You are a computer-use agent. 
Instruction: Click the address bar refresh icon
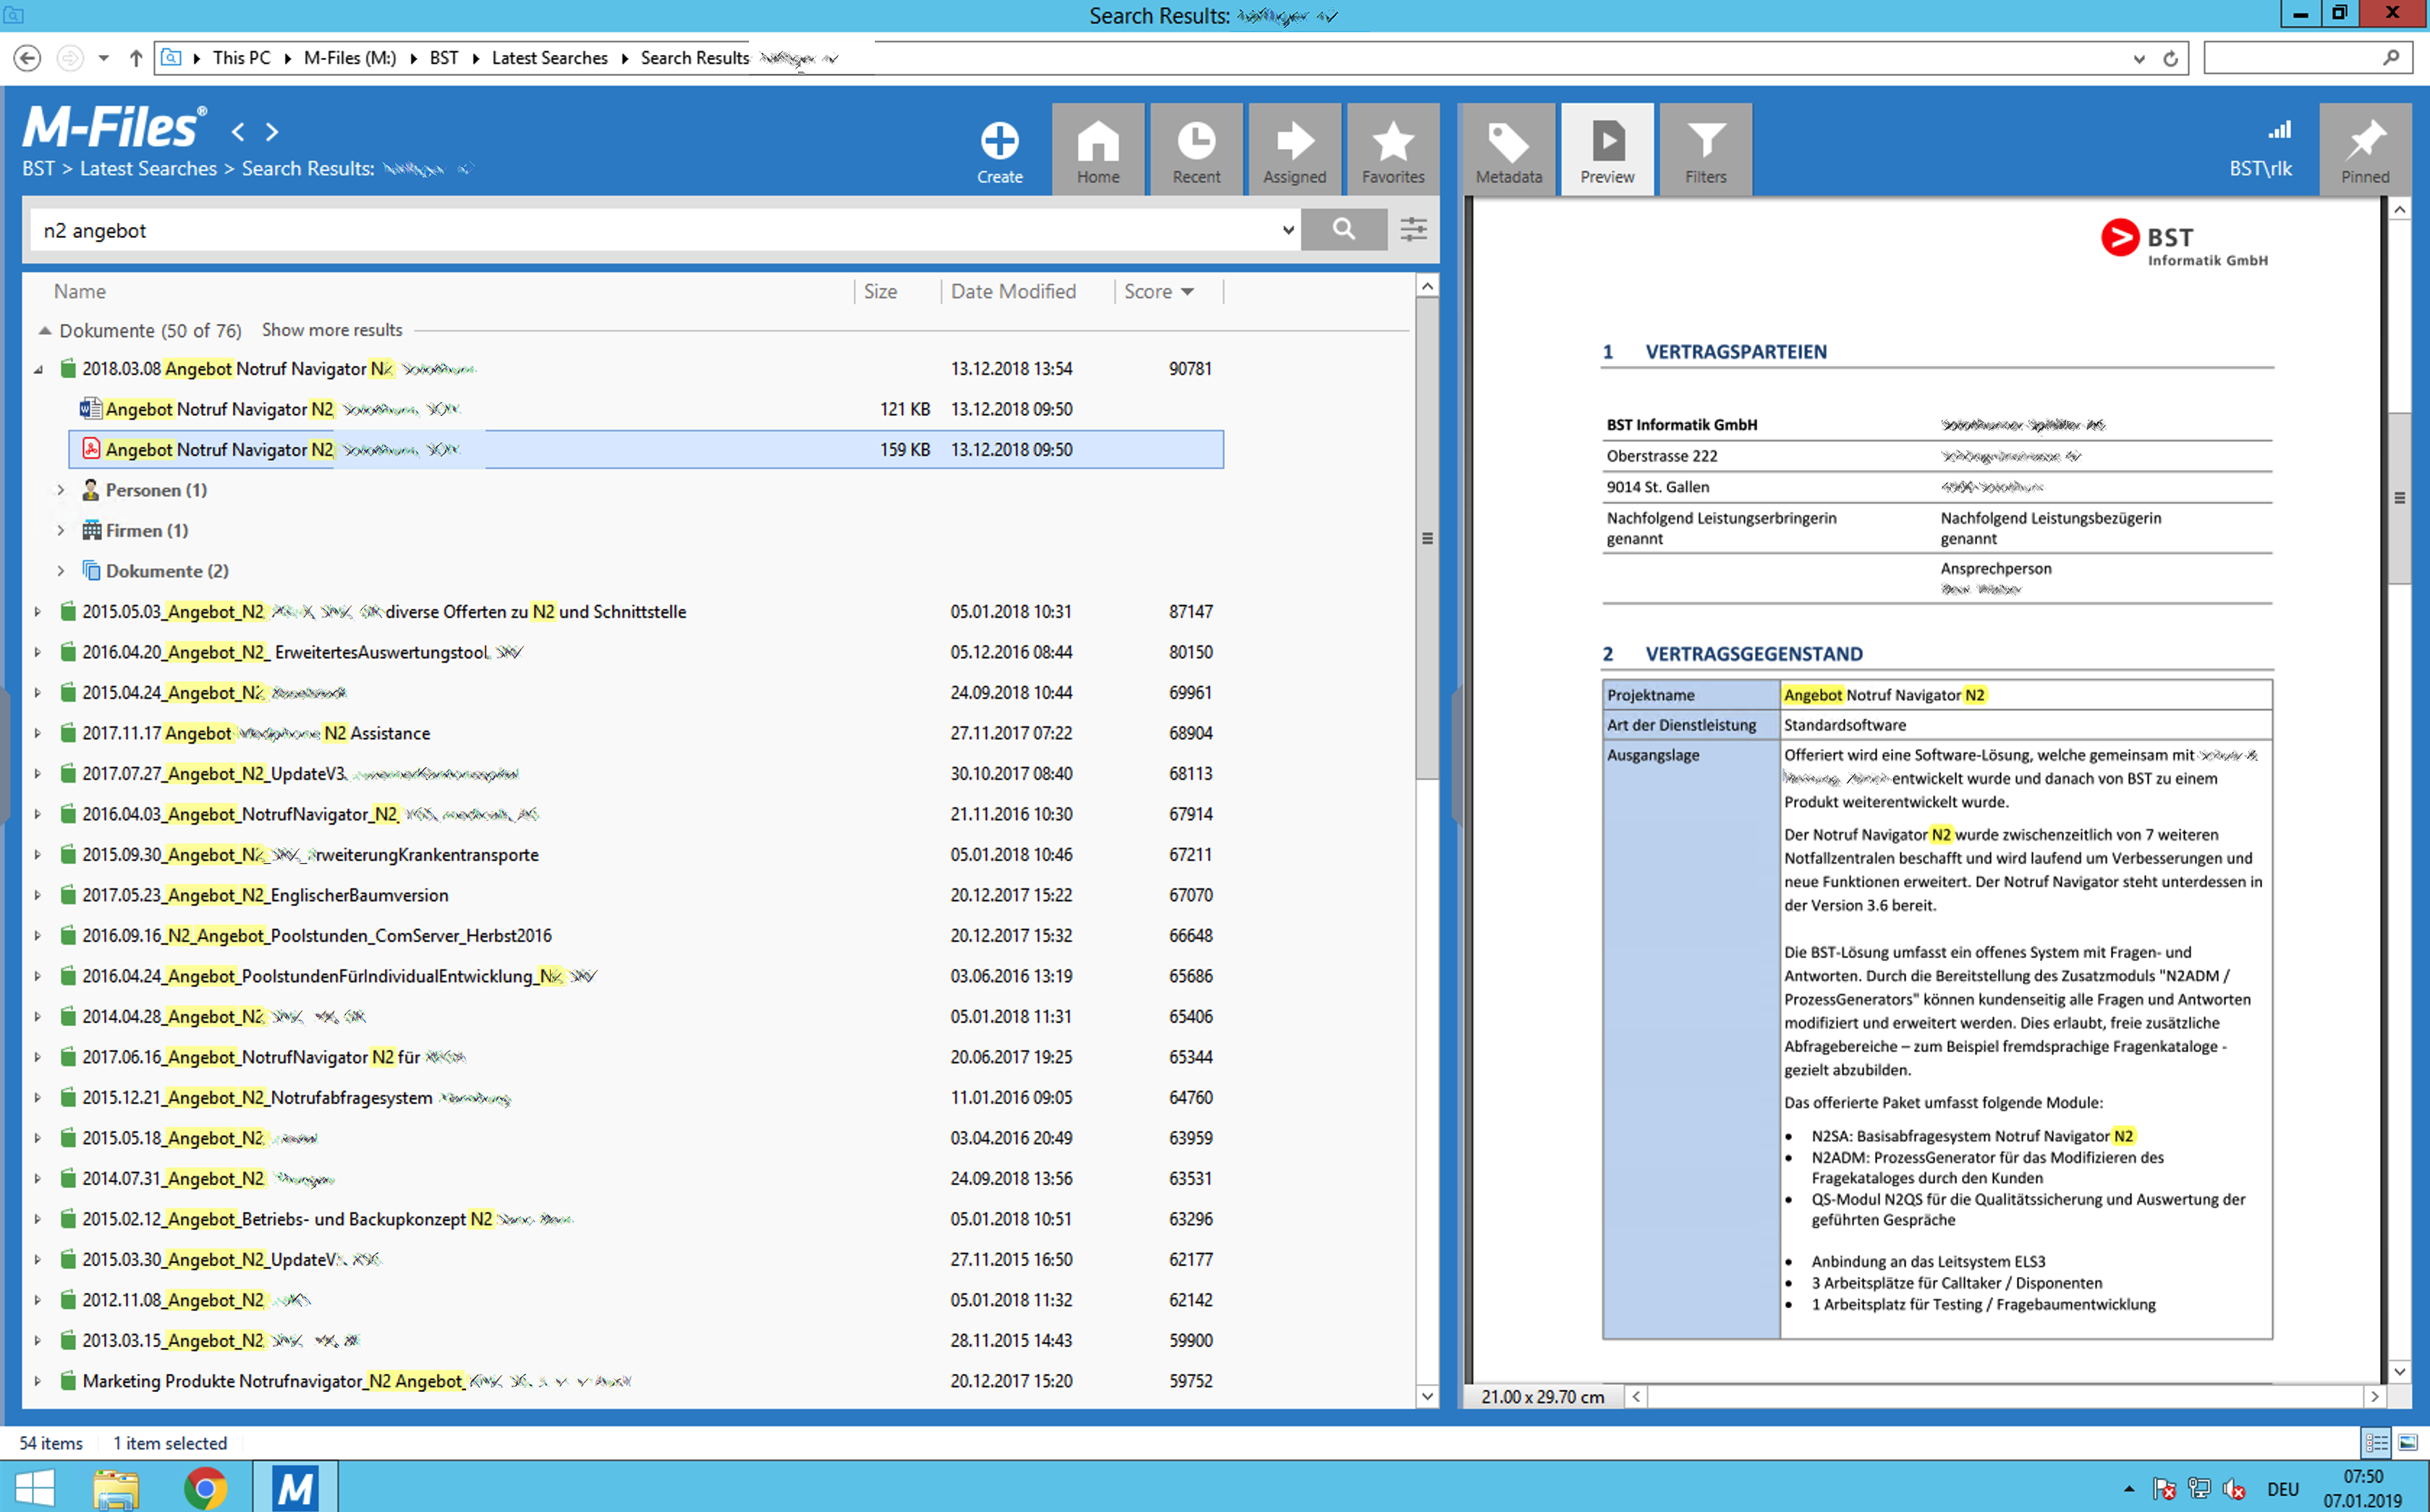coord(2170,58)
